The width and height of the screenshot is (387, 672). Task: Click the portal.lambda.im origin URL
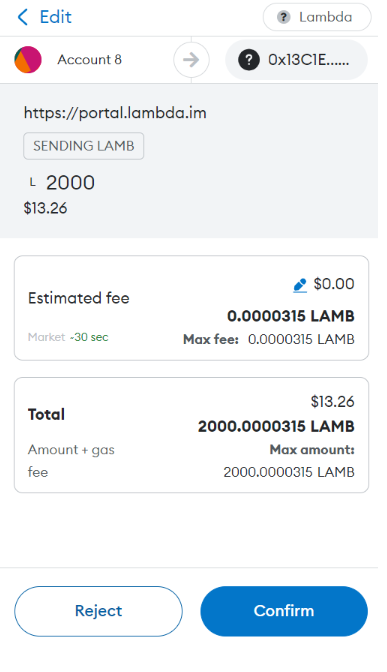click(x=115, y=113)
